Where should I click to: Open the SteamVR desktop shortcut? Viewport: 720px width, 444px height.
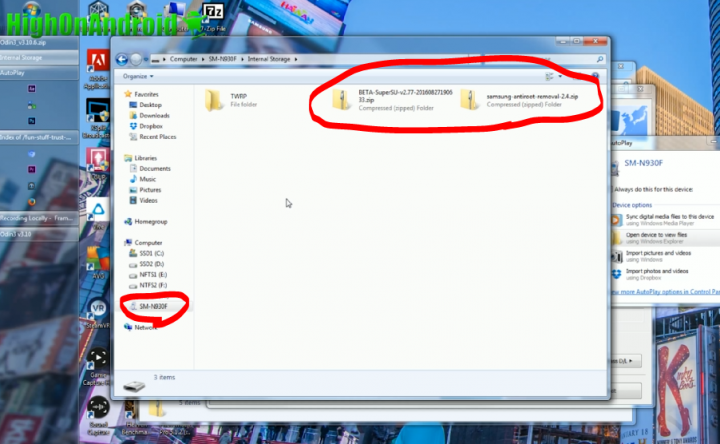click(97, 314)
